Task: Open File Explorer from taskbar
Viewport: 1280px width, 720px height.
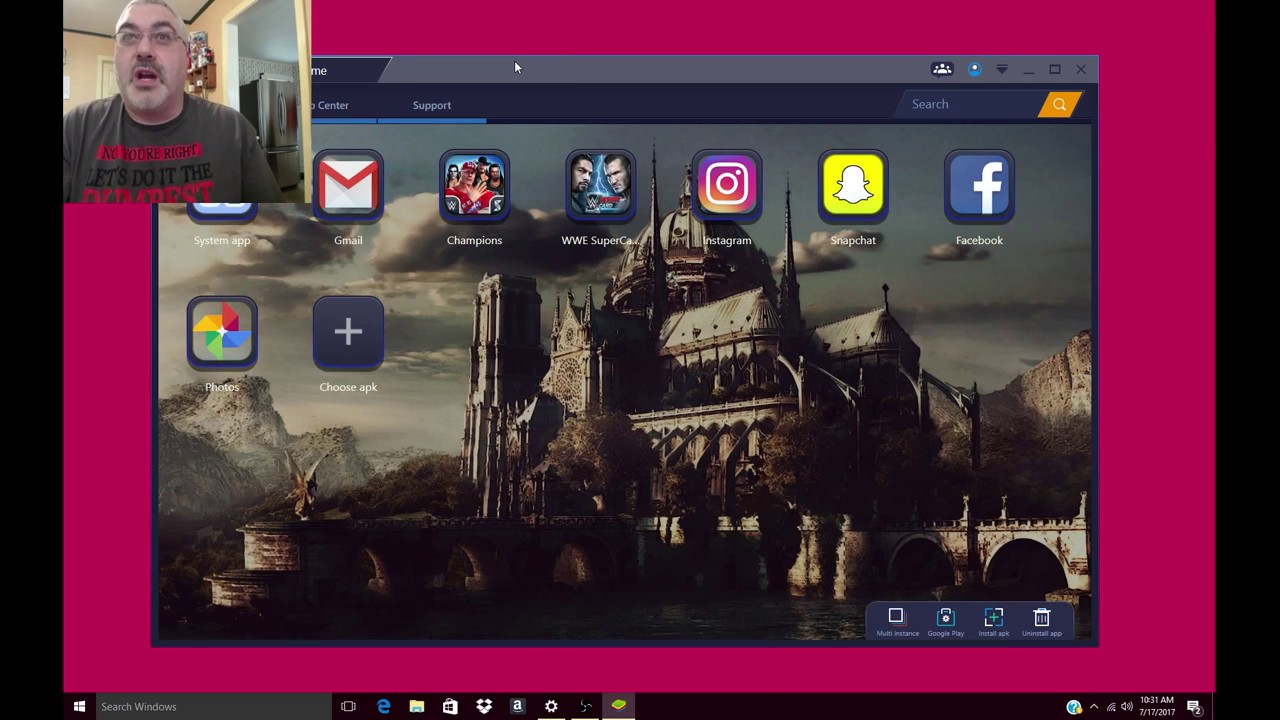Action: [417, 706]
